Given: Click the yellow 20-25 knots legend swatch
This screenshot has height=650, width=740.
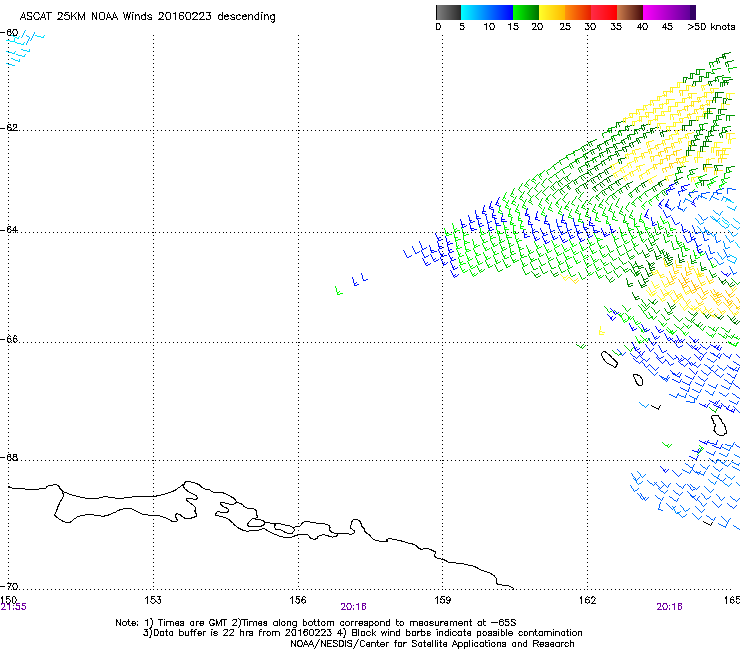Looking at the screenshot, I should [x=552, y=12].
